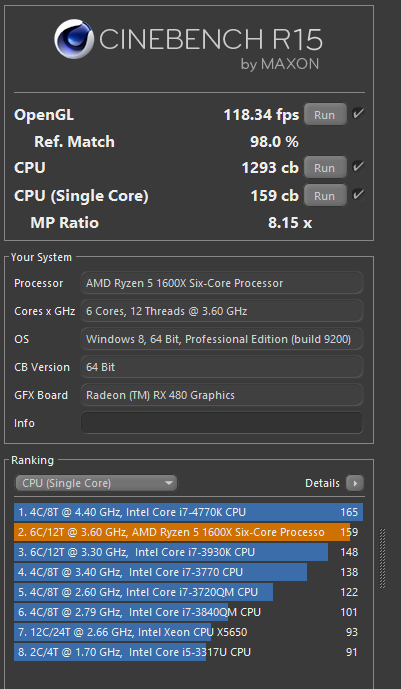Screen dimensions: 401x689
Task: Select the Intel Core i7-3930K ranking entry
Action: click(188, 552)
